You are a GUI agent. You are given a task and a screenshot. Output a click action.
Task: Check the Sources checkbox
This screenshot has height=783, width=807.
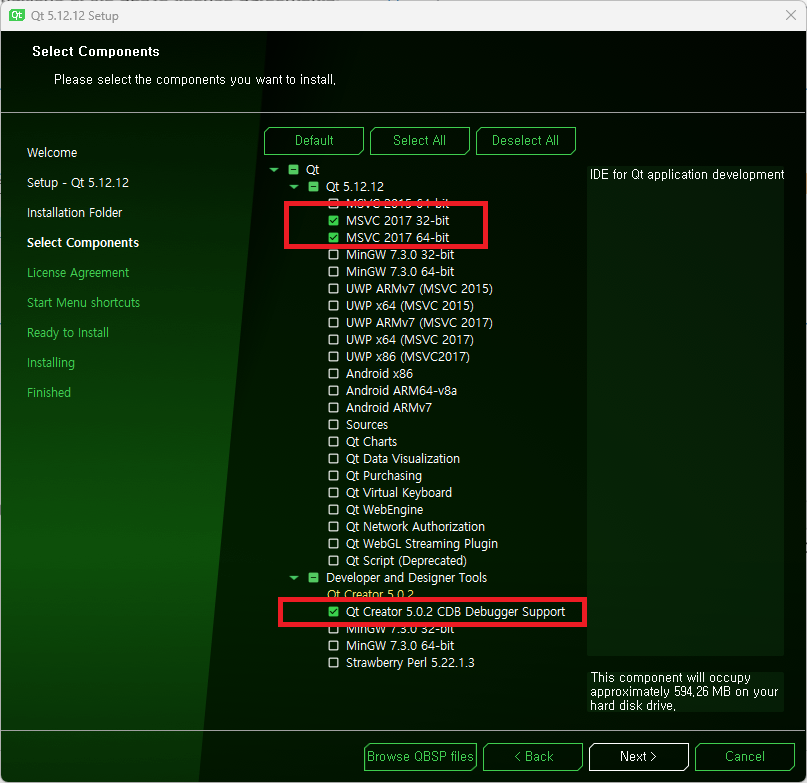(334, 424)
